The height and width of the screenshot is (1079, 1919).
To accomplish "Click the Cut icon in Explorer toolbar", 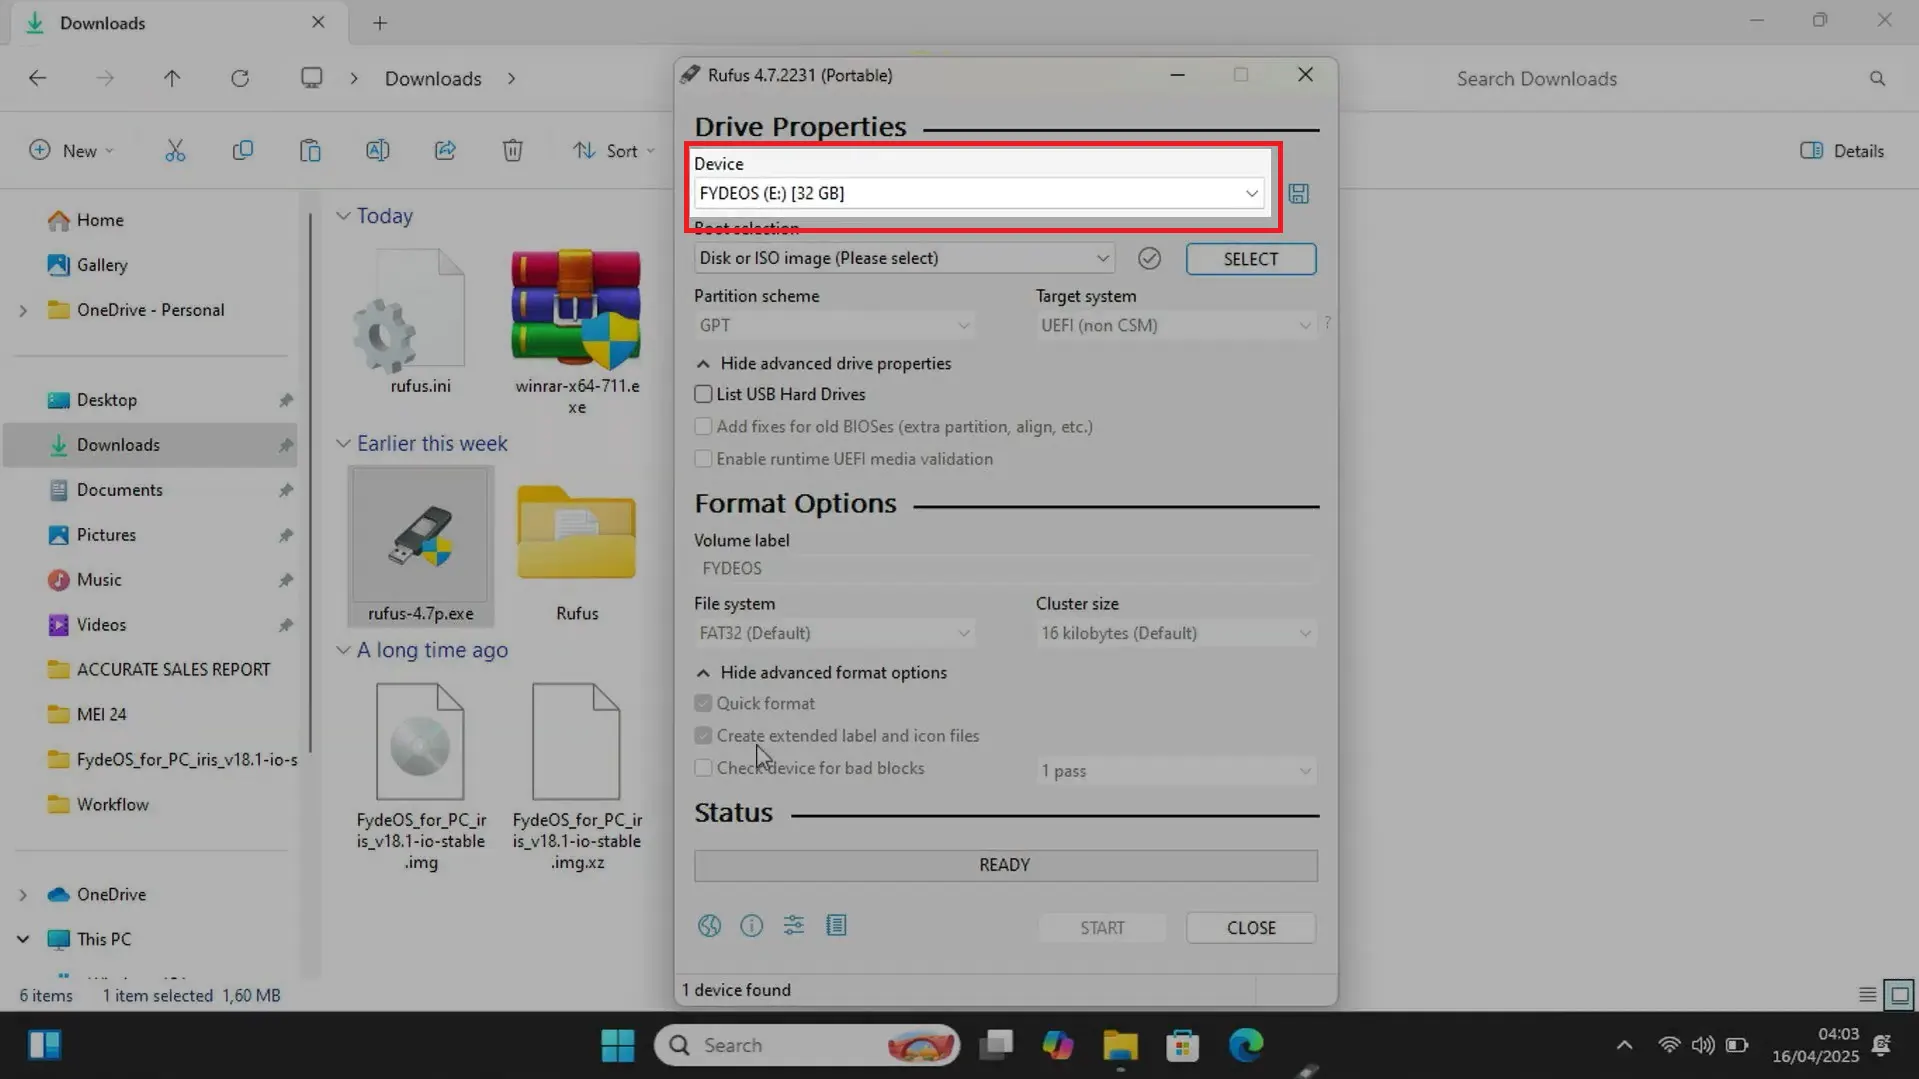I will (176, 150).
